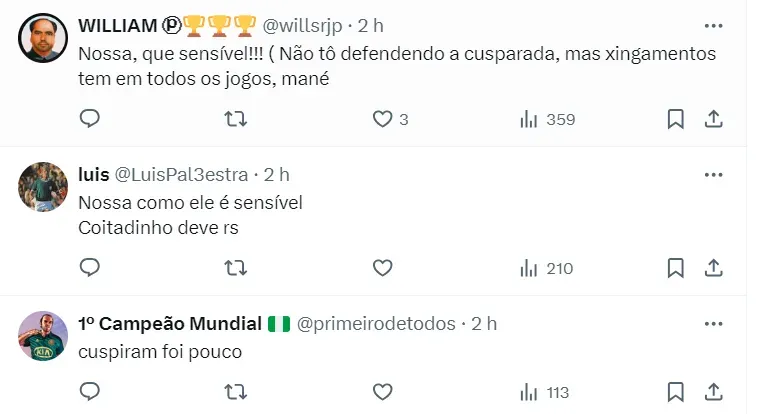
Task: Bookmark luis's tweet
Action: [x=675, y=267]
